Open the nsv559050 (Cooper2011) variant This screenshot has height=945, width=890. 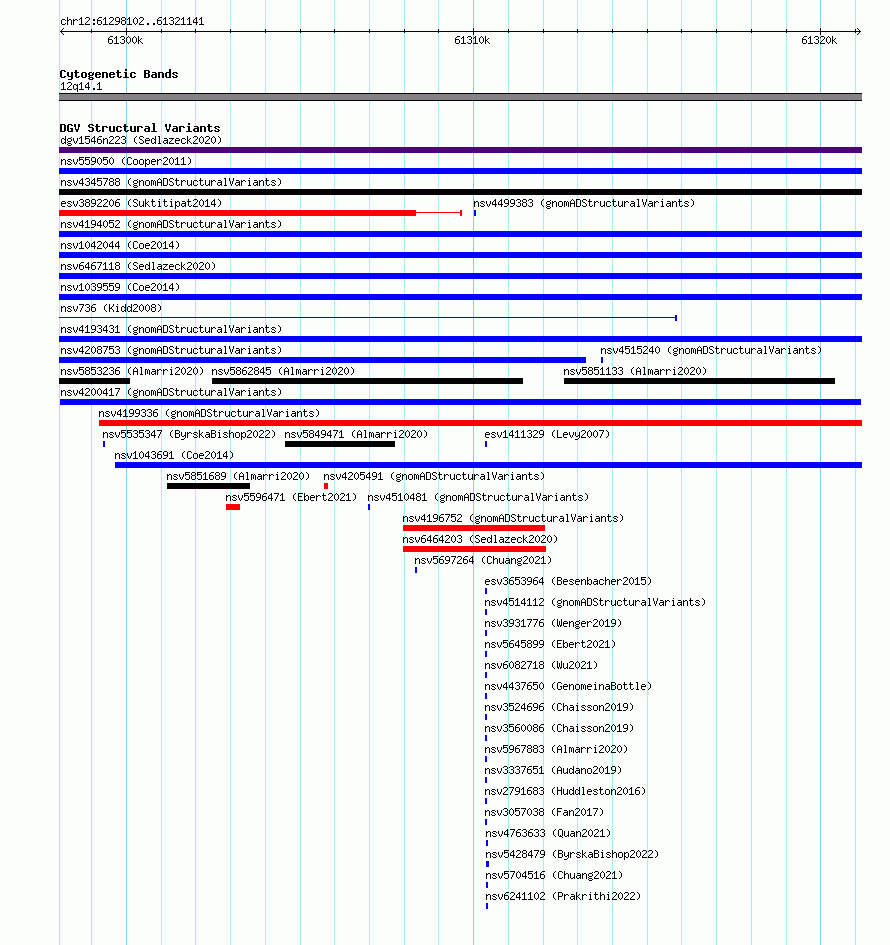[x=126, y=162]
